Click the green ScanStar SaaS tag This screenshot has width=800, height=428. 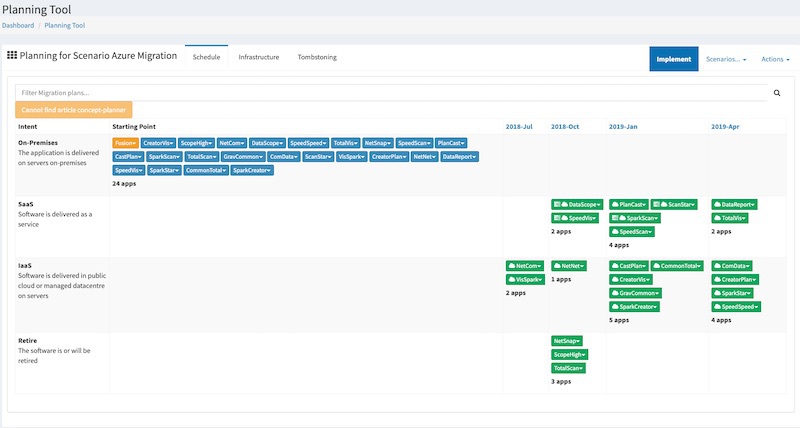[673, 205]
